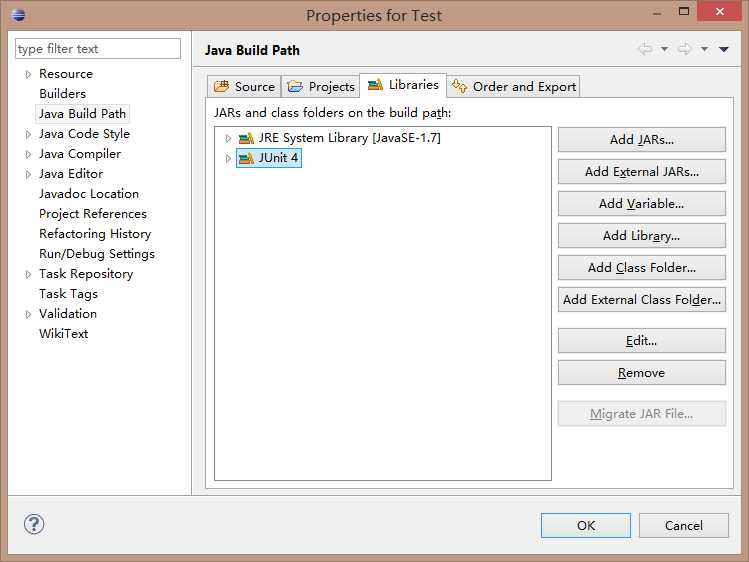The image size is (749, 562).
Task: Switch to the Projects tab
Action: [x=321, y=86]
